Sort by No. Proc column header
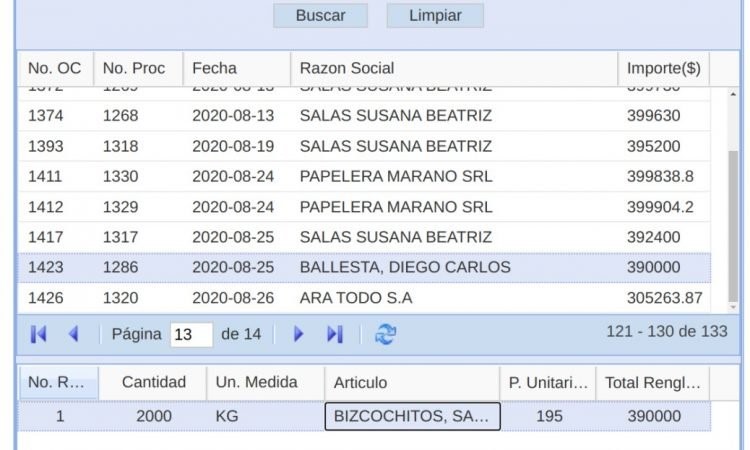 pyautogui.click(x=138, y=68)
